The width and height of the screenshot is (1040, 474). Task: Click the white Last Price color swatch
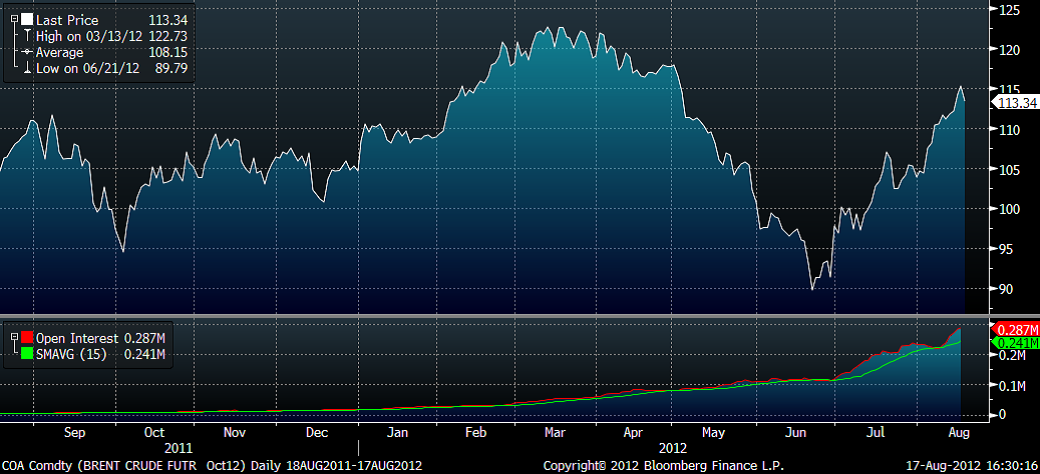coord(27,18)
